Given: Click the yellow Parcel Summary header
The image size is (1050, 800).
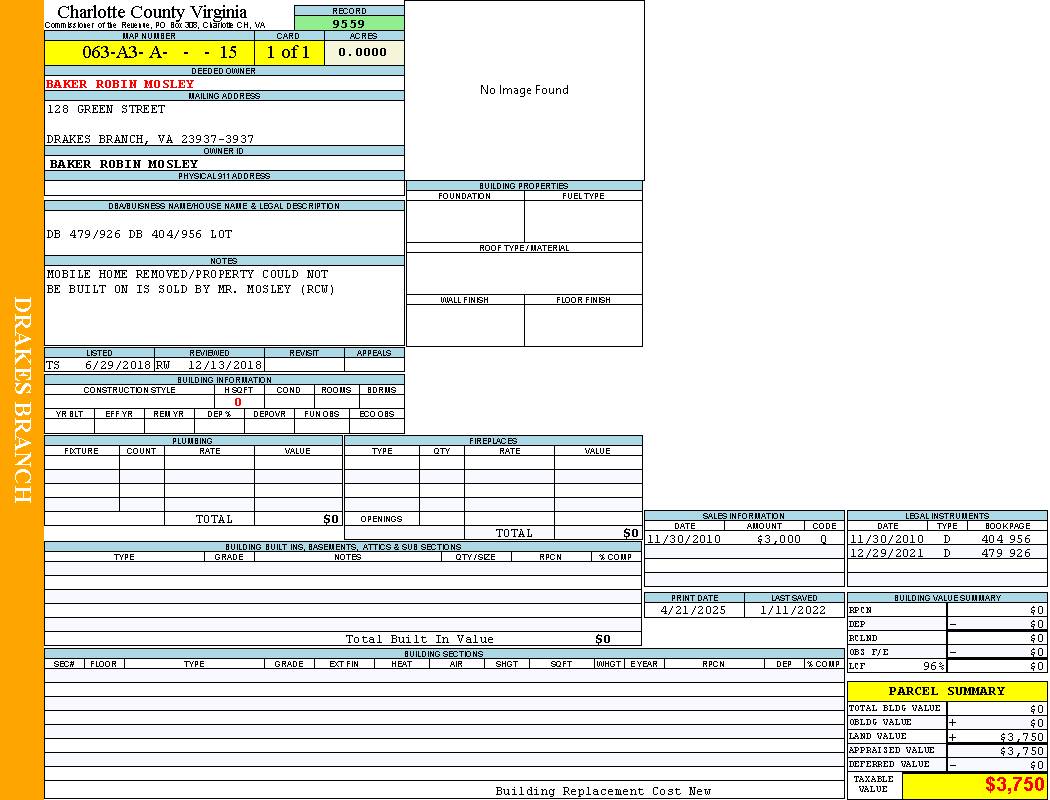Looking at the screenshot, I should point(946,691).
